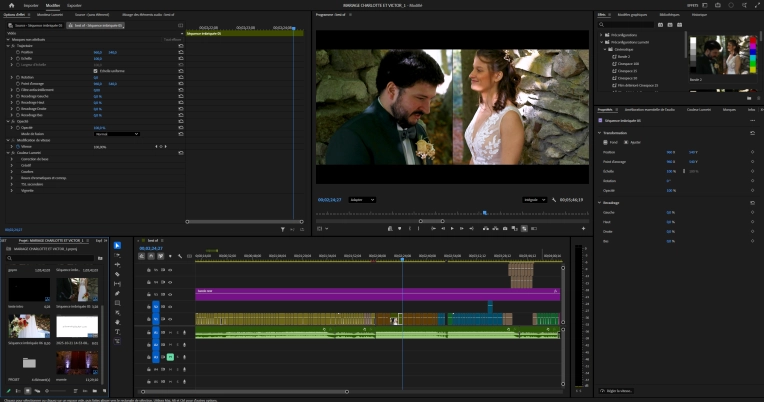Play the sequence in Program monitor
The image size is (764, 402).
[452, 229]
